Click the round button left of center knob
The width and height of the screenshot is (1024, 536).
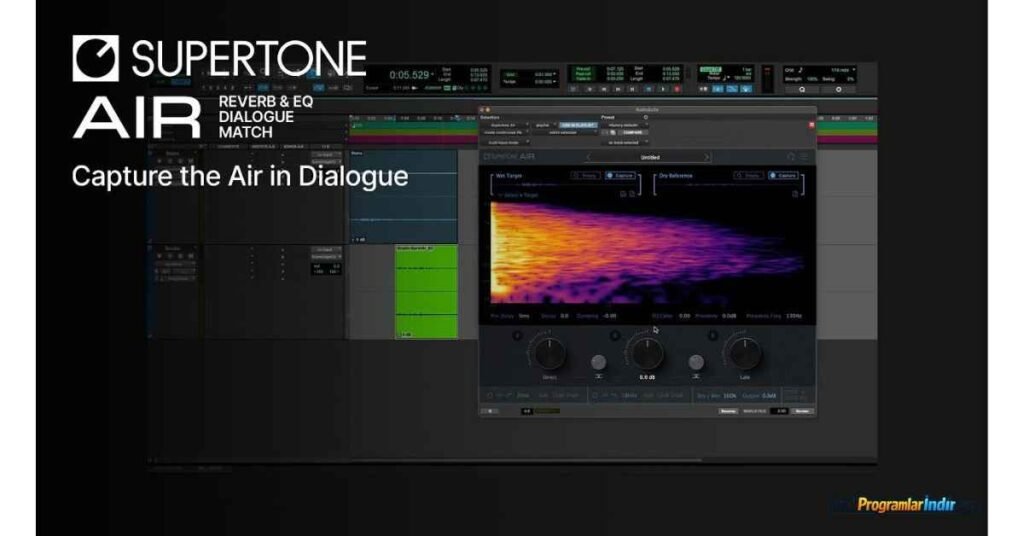pos(615,336)
